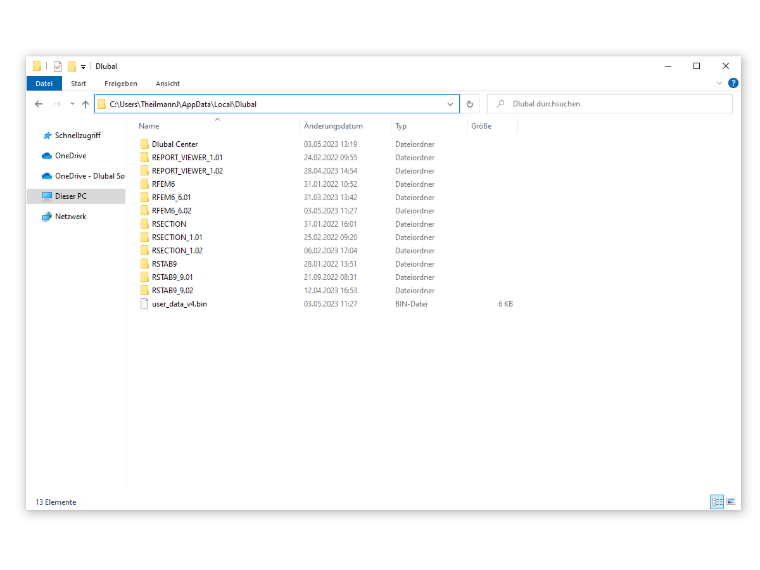Viewport: 760px width, 570px height.
Task: Switch to large icons view layout
Action: tap(731, 502)
